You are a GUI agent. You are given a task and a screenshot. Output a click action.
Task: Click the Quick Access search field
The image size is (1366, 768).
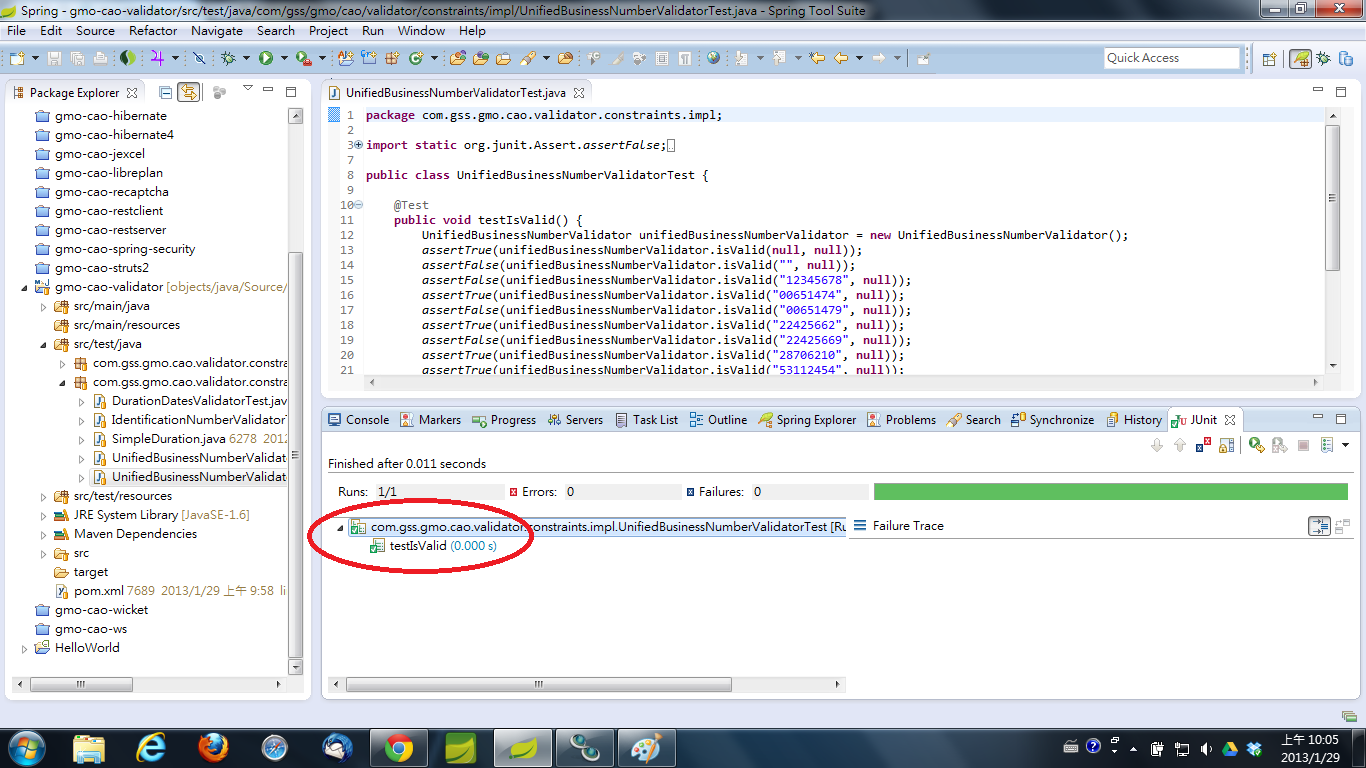(1172, 58)
